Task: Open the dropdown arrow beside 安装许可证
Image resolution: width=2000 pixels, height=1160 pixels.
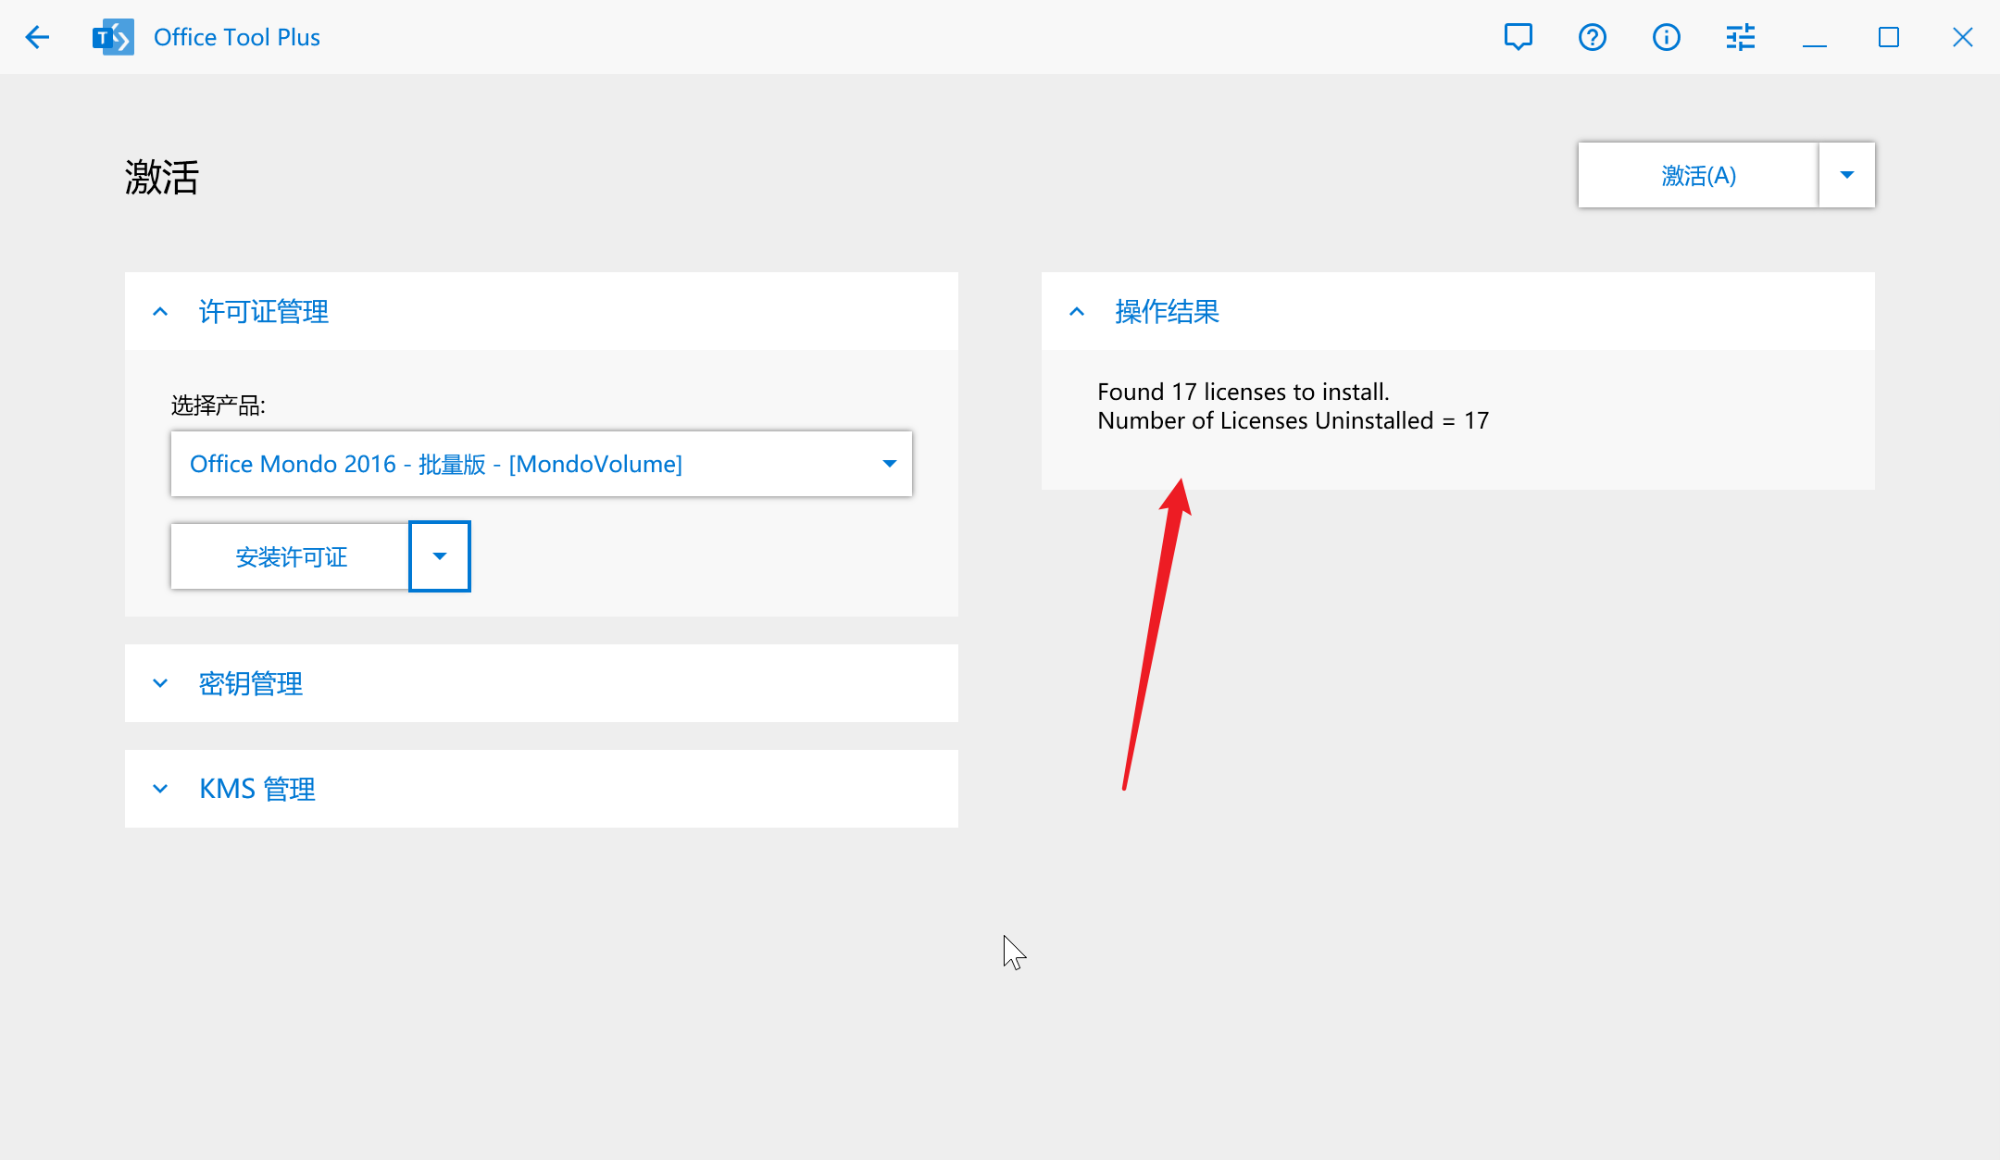Action: 439,557
